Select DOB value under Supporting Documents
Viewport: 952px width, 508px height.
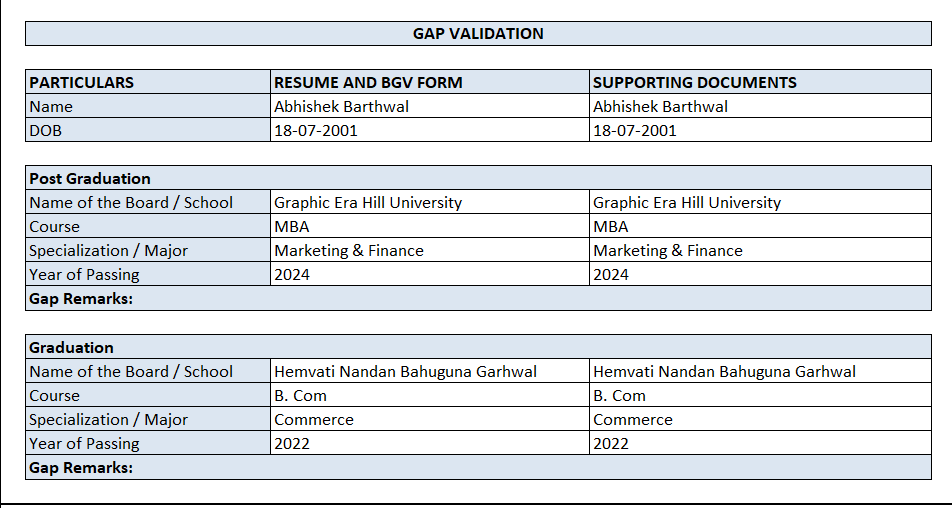click(x=760, y=131)
